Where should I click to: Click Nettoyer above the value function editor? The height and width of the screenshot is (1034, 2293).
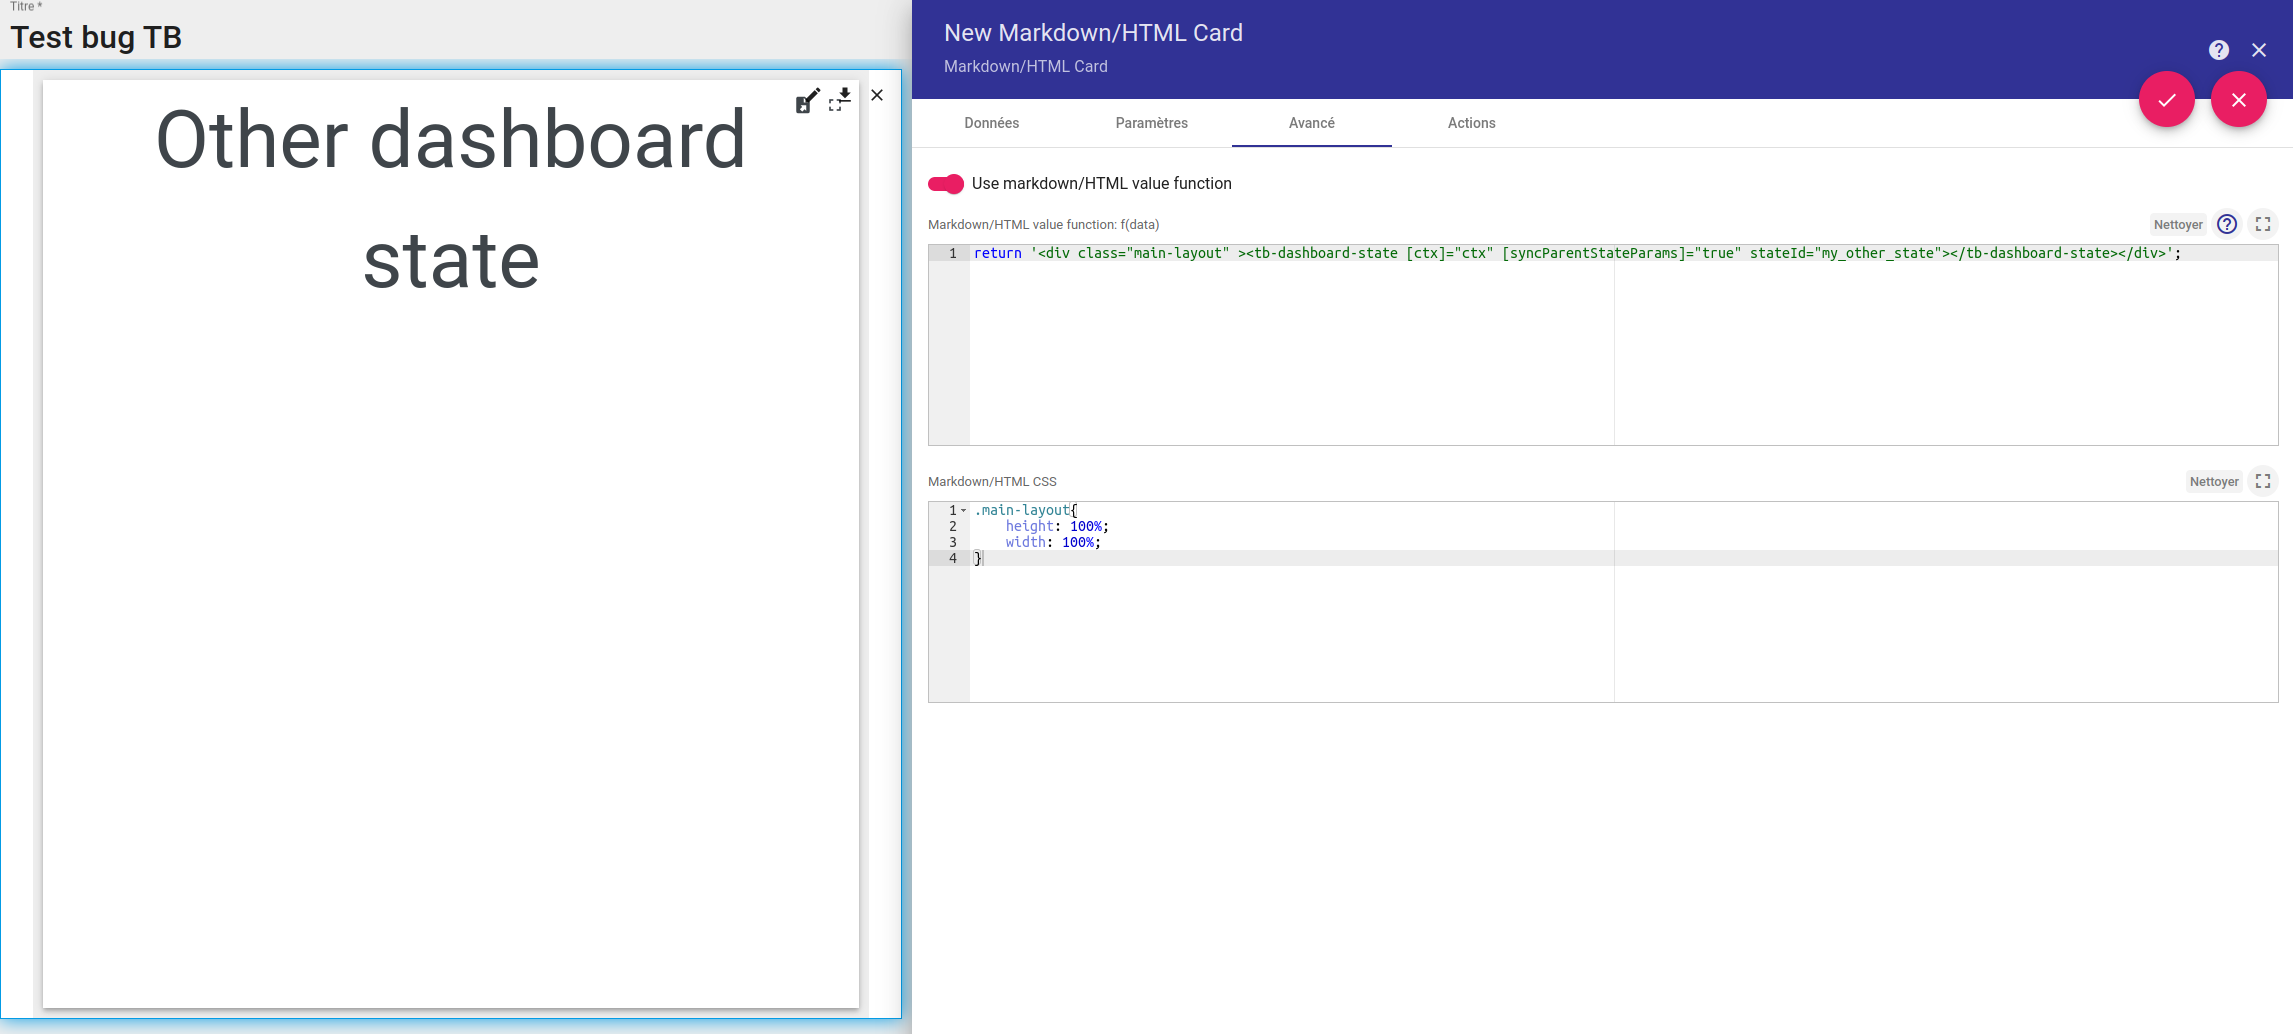click(x=2178, y=224)
